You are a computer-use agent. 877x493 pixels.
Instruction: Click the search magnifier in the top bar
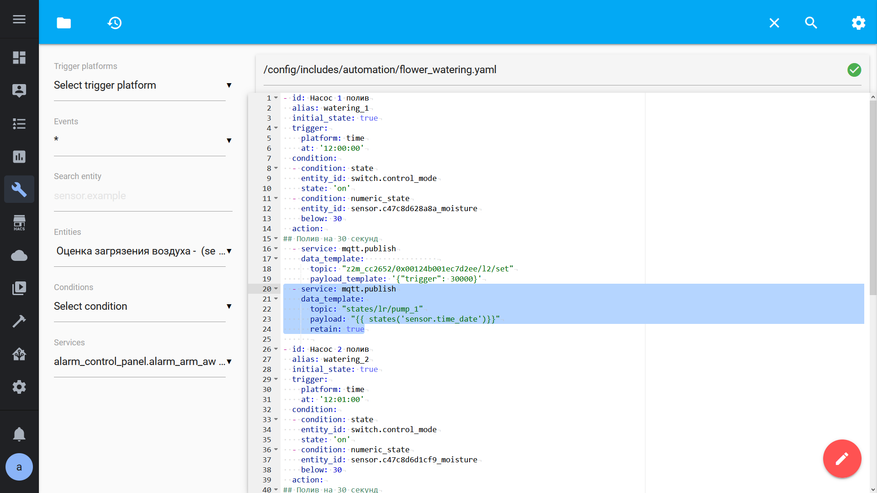coord(811,22)
